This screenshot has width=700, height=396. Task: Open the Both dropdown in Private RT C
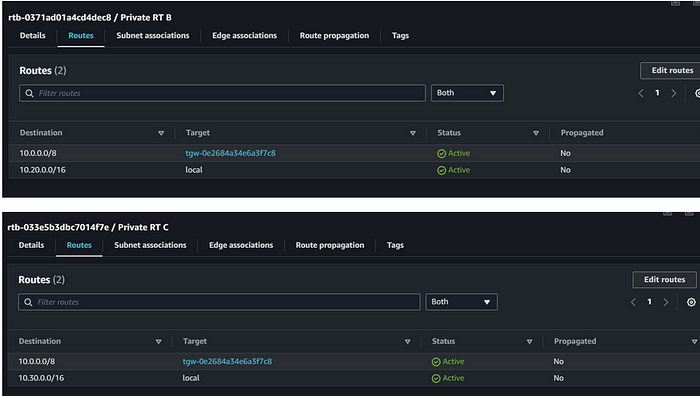(x=461, y=302)
